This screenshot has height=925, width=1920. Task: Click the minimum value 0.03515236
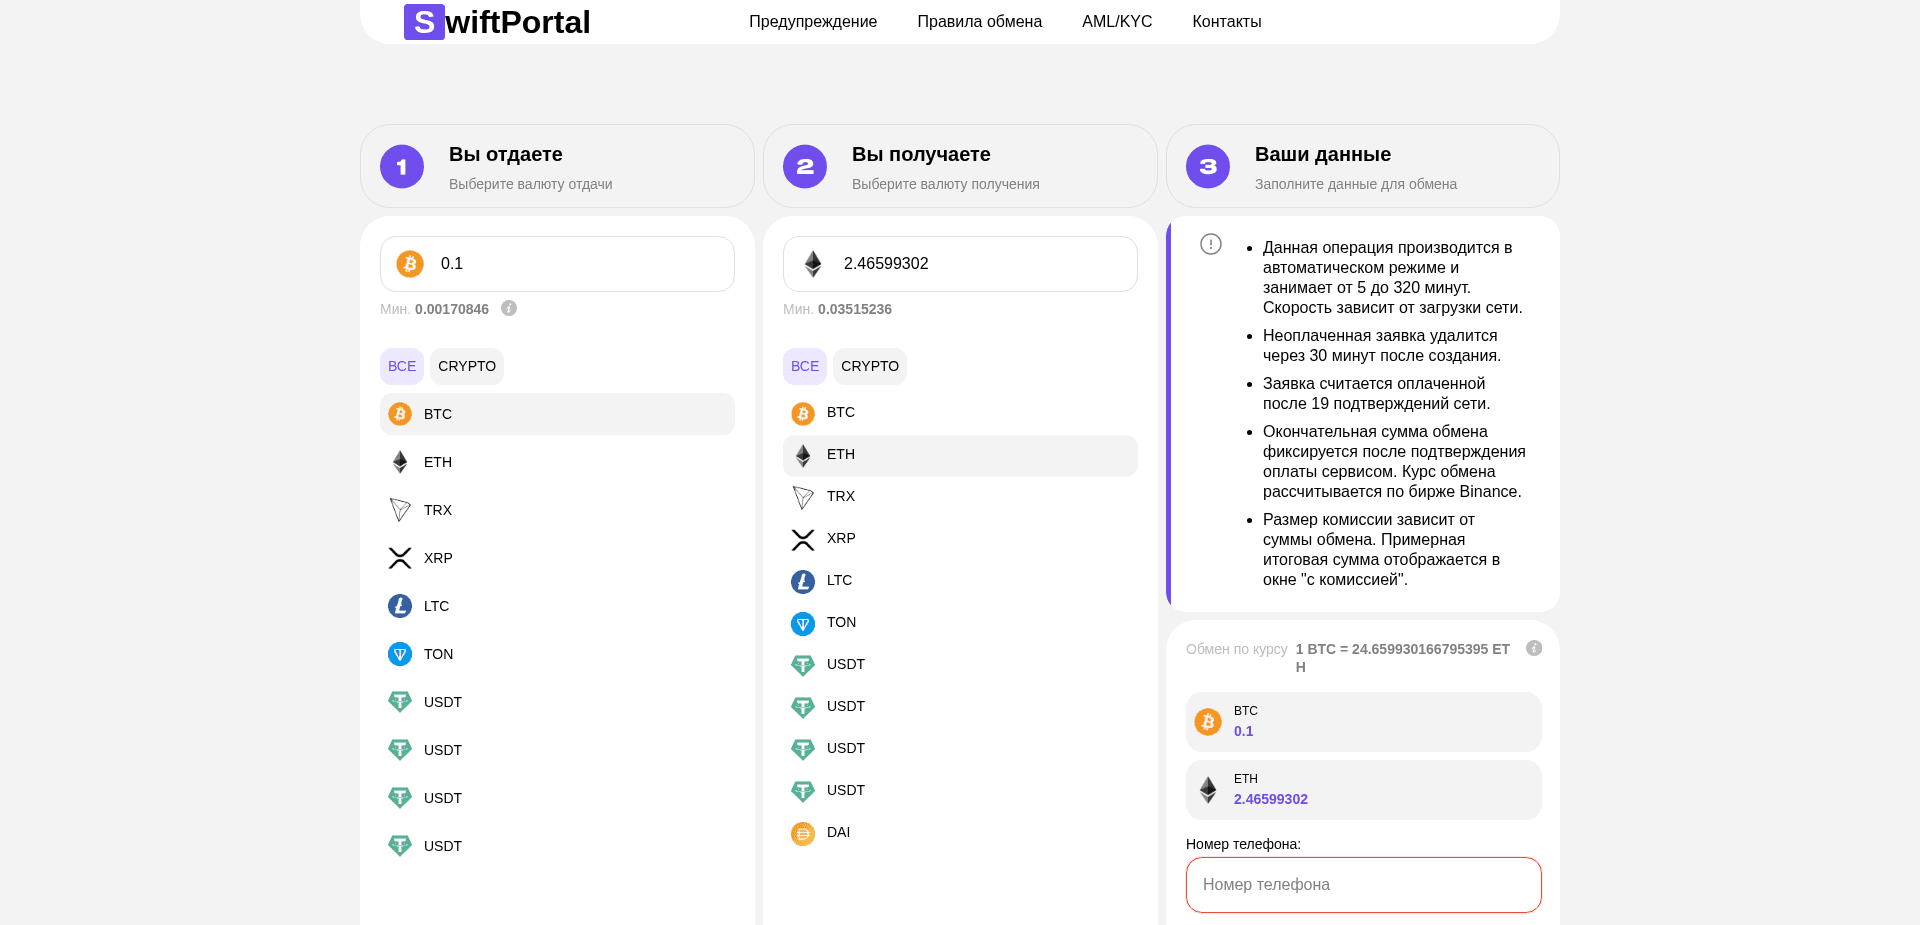coord(855,309)
